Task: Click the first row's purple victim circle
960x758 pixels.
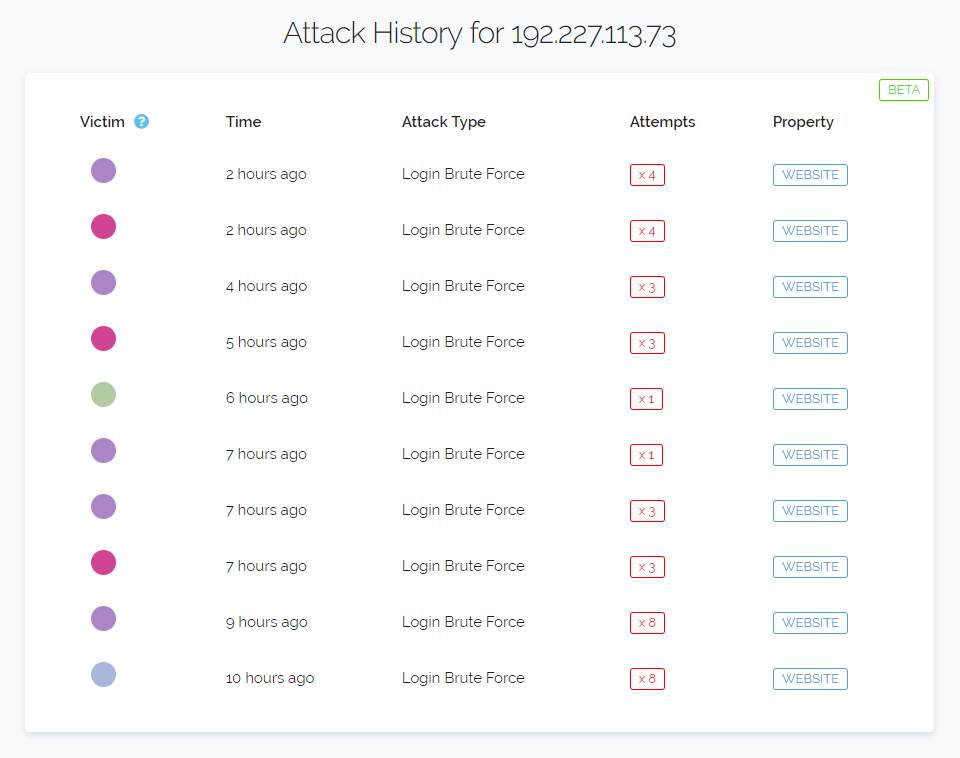Action: [103, 171]
